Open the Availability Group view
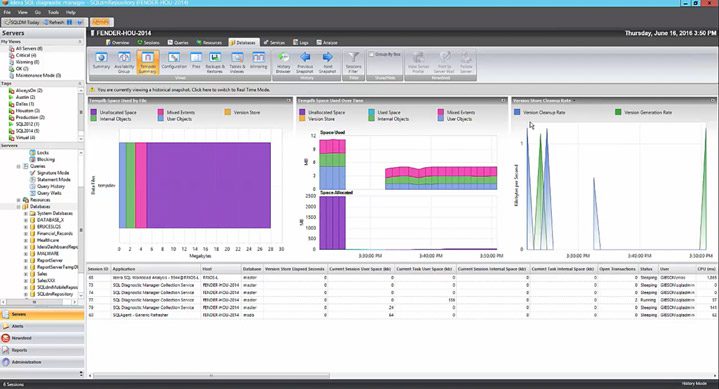Screen dimensions: 719x389 (x=124, y=62)
